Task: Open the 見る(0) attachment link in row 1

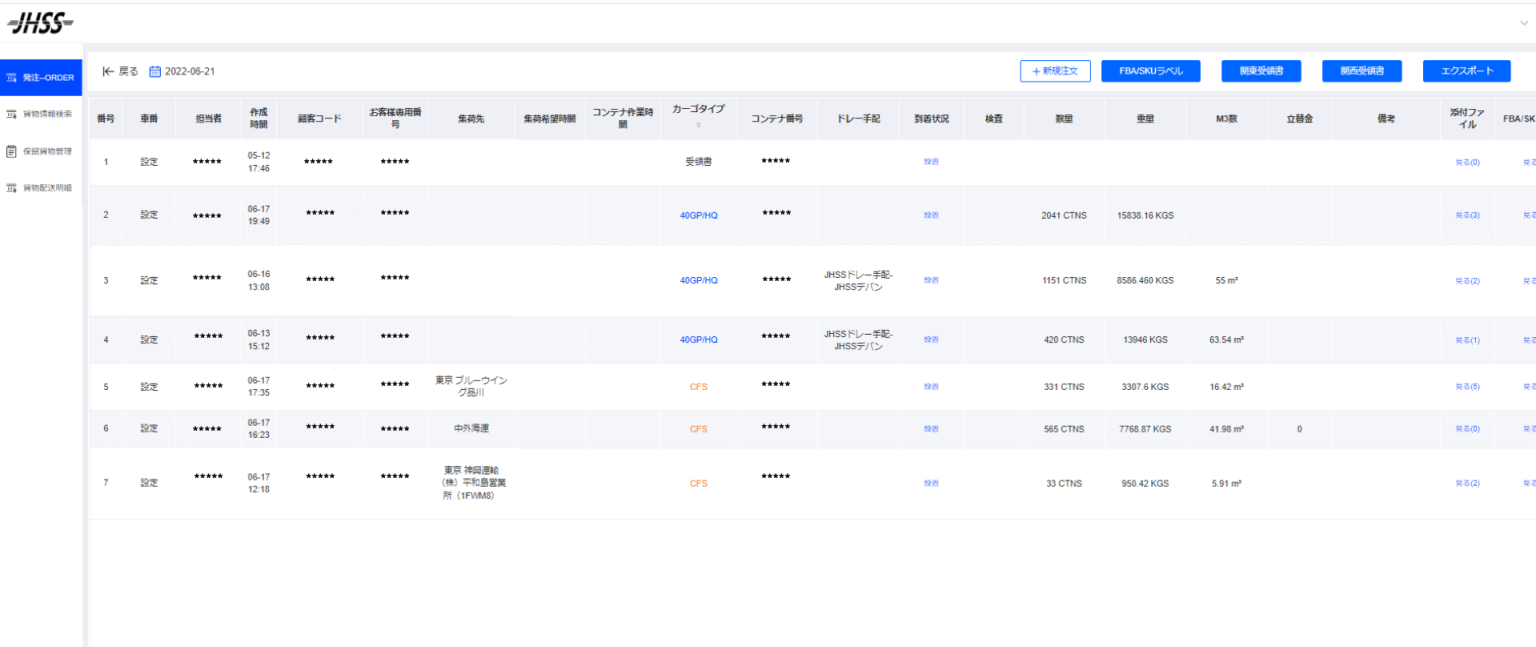Action: [x=1467, y=161]
